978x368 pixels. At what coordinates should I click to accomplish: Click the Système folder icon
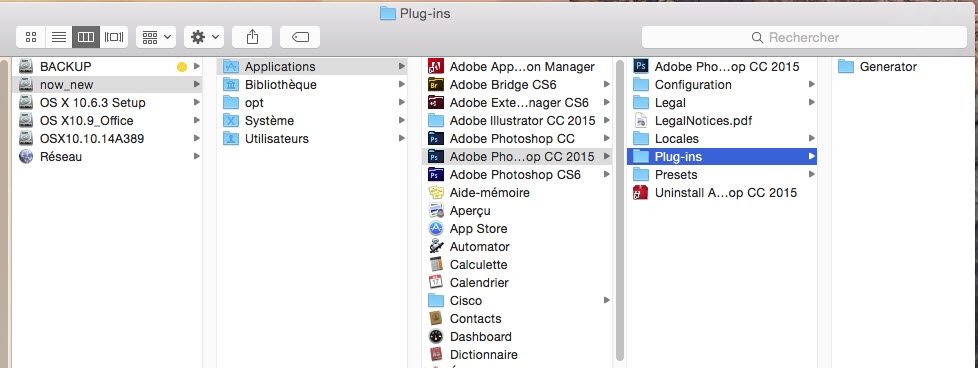click(x=231, y=120)
